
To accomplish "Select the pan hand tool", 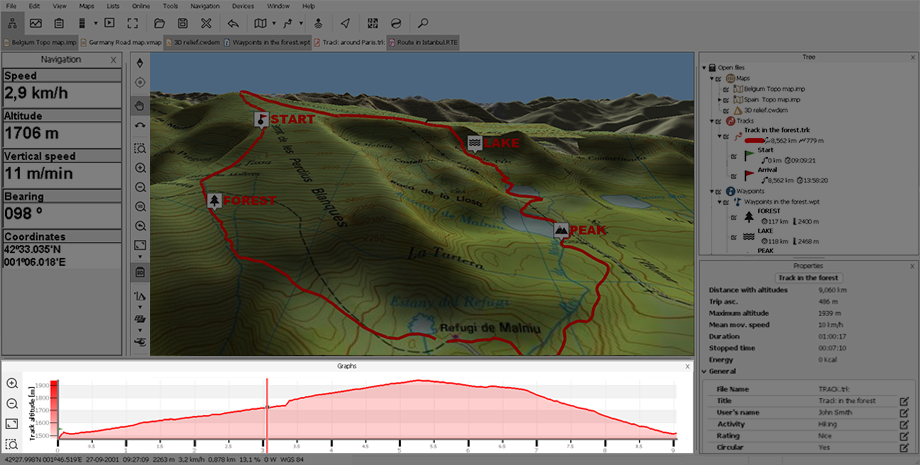I will point(140,104).
